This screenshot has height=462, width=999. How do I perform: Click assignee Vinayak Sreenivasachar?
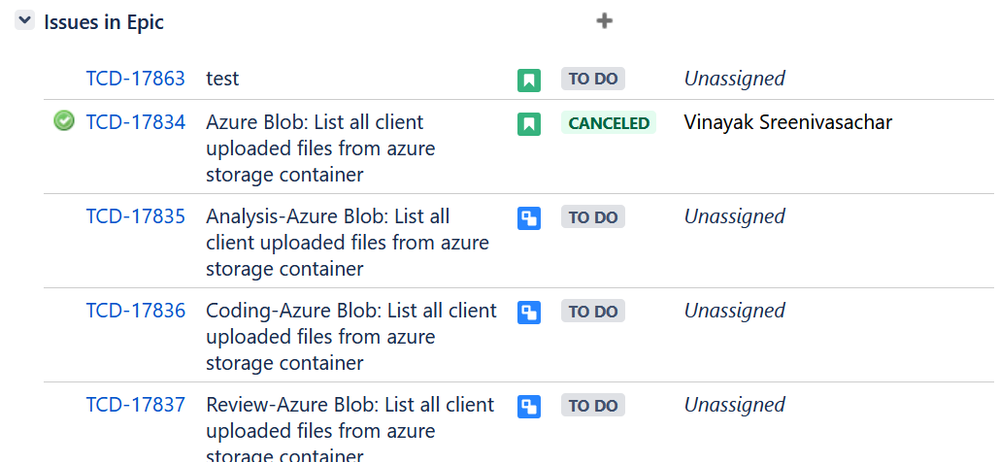787,123
